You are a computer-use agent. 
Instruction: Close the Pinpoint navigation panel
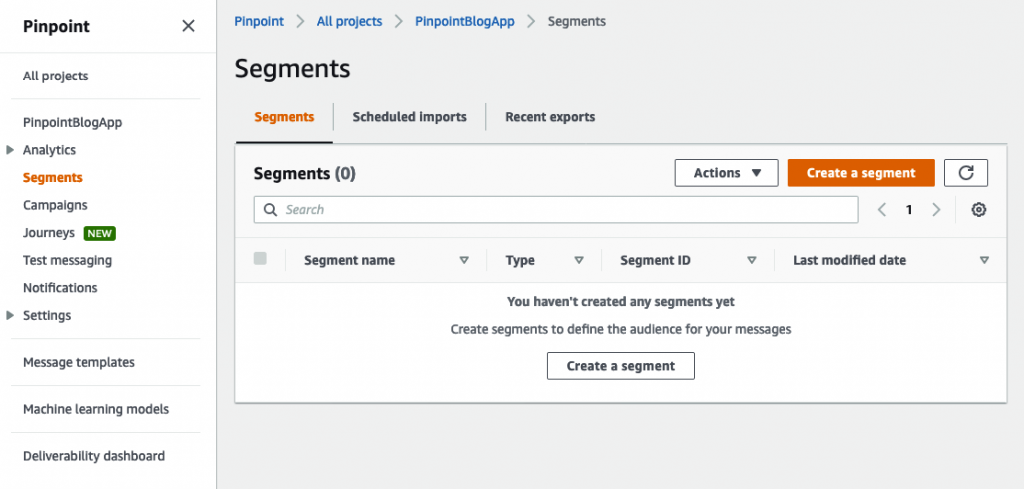pos(188,26)
